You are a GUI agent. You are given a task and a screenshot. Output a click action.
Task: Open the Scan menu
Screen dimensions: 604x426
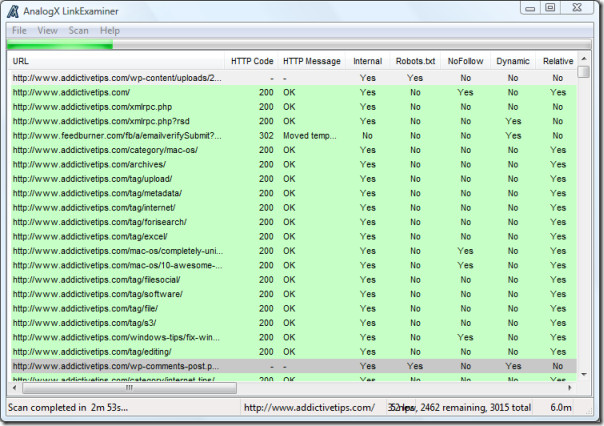click(78, 30)
